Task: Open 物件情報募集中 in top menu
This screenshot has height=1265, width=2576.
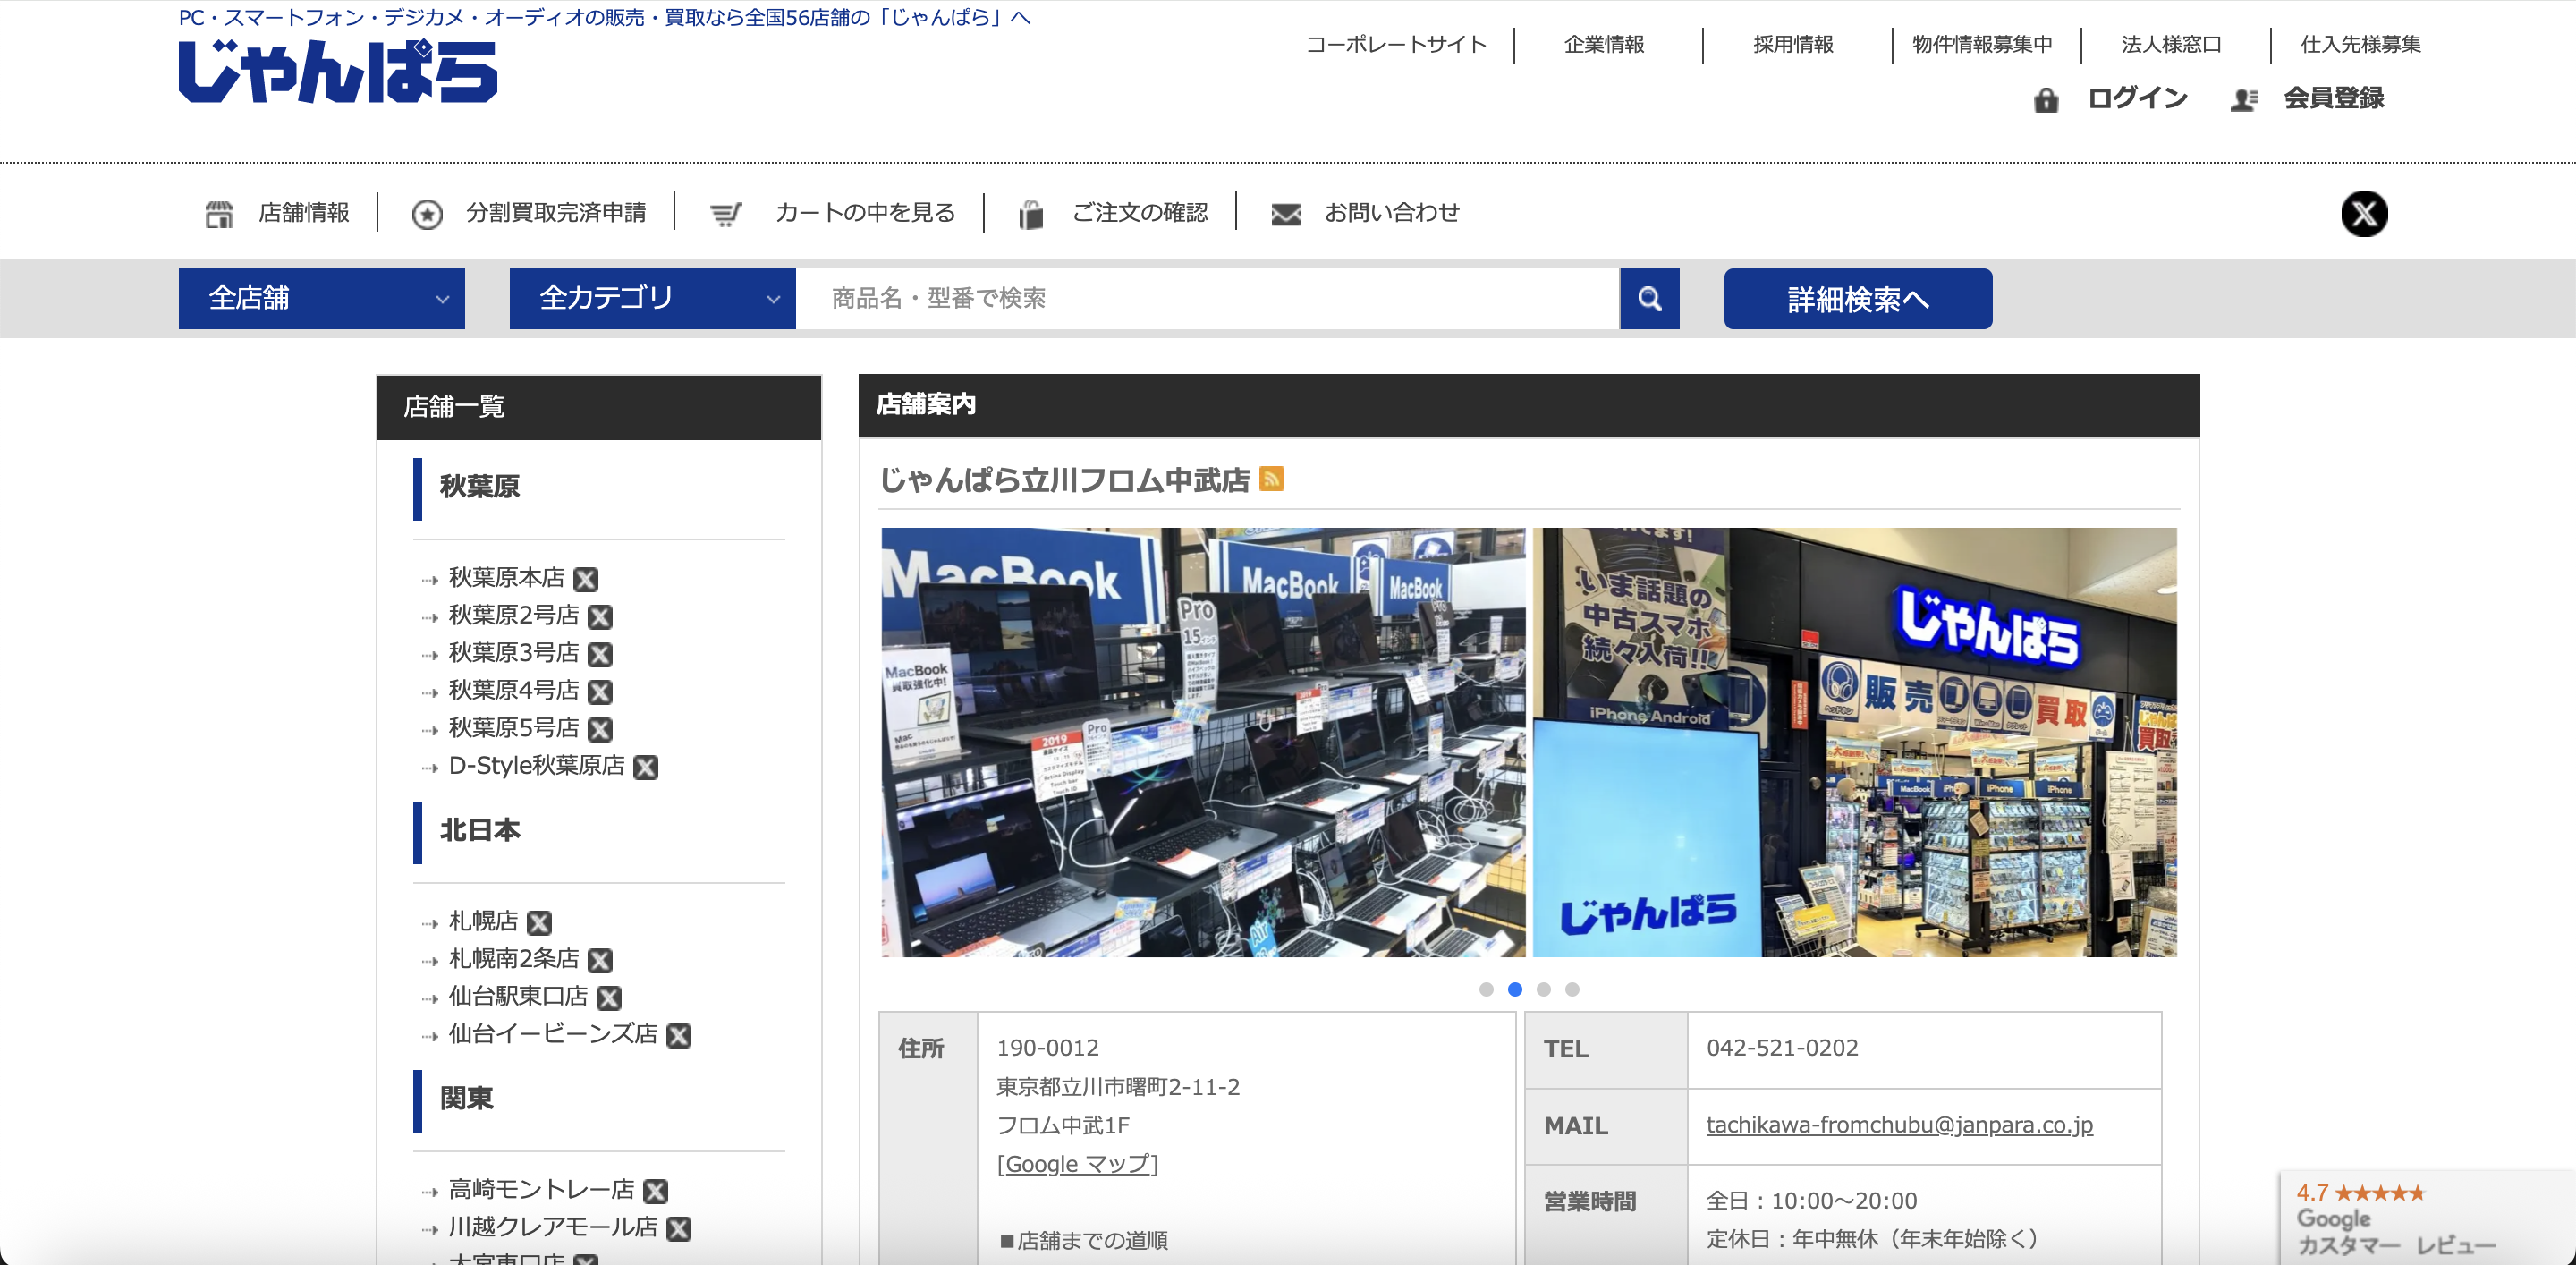Action: pos(1982,44)
